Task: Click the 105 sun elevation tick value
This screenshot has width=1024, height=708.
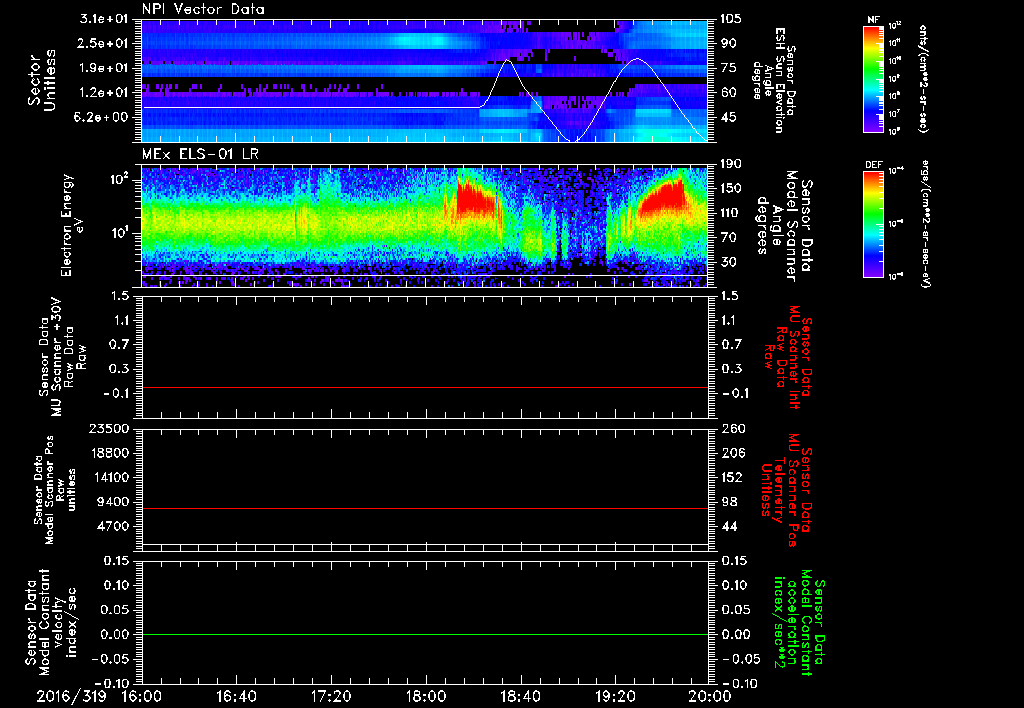Action: click(731, 19)
